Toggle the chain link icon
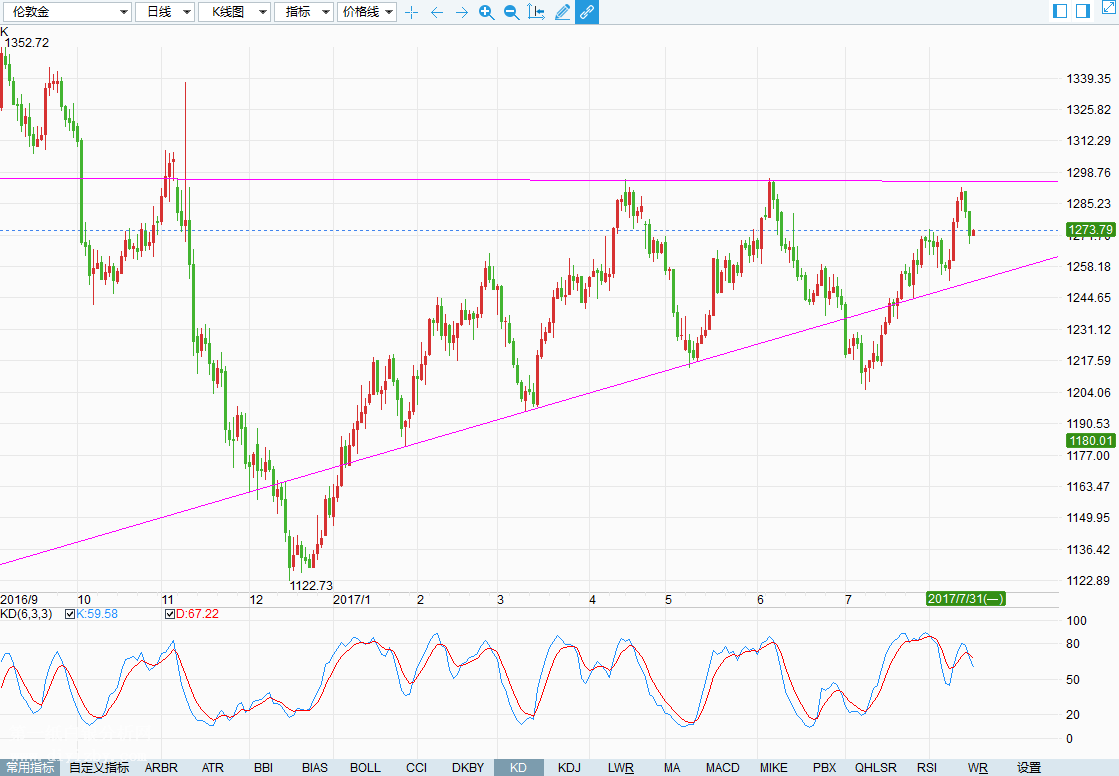 pyautogui.click(x=587, y=12)
